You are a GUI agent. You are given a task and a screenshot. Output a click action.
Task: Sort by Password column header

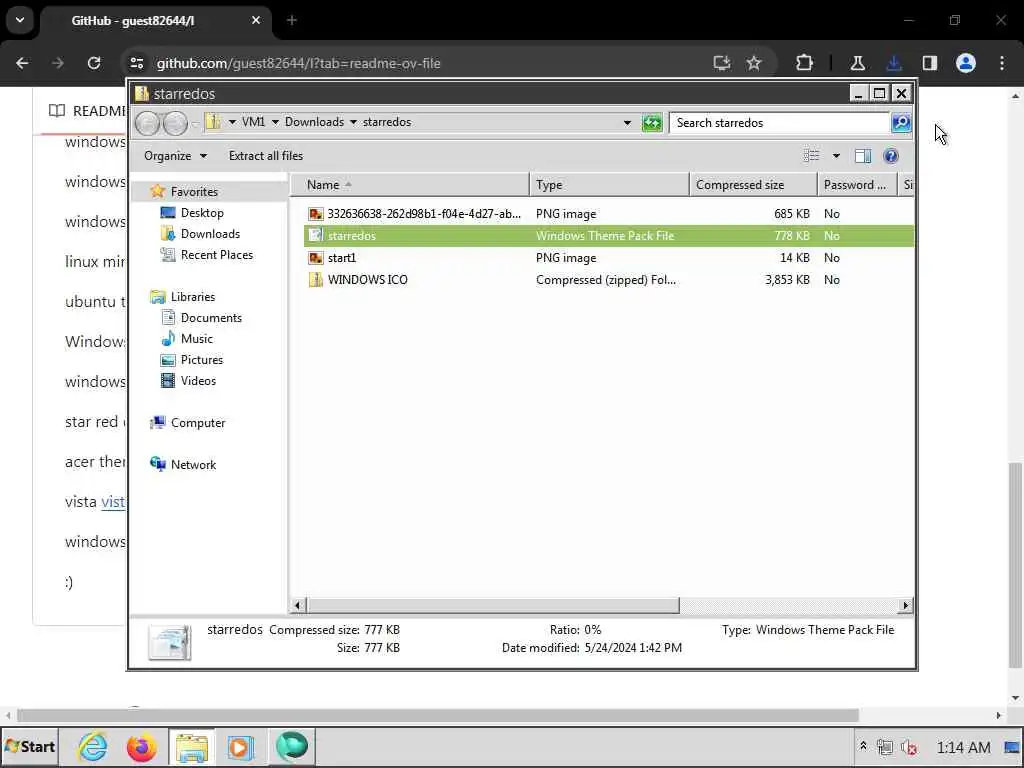pyautogui.click(x=857, y=185)
